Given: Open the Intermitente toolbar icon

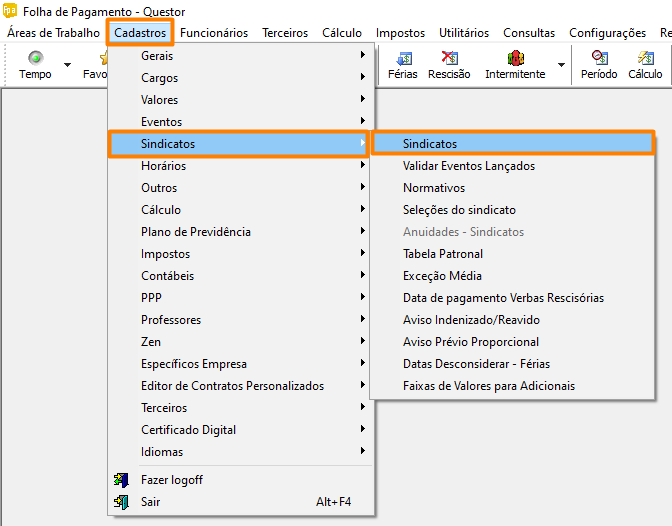Looking at the screenshot, I should 516,58.
